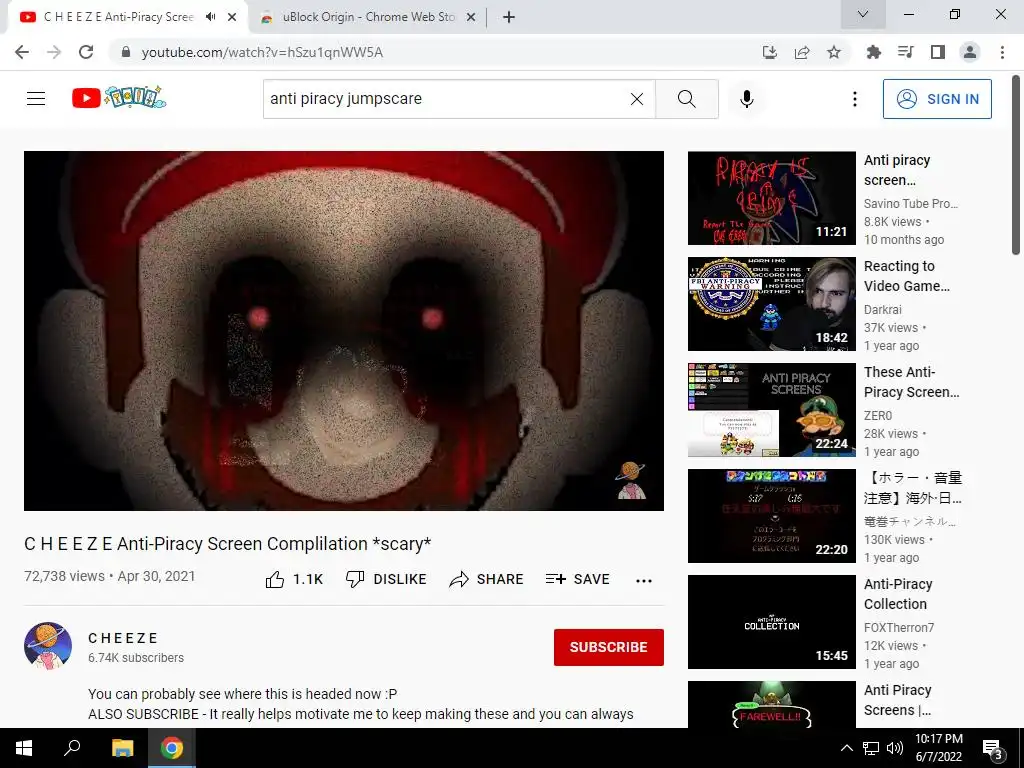Open the volume tray icon
Viewport: 1024px width, 768px height.
pyautogui.click(x=895, y=748)
